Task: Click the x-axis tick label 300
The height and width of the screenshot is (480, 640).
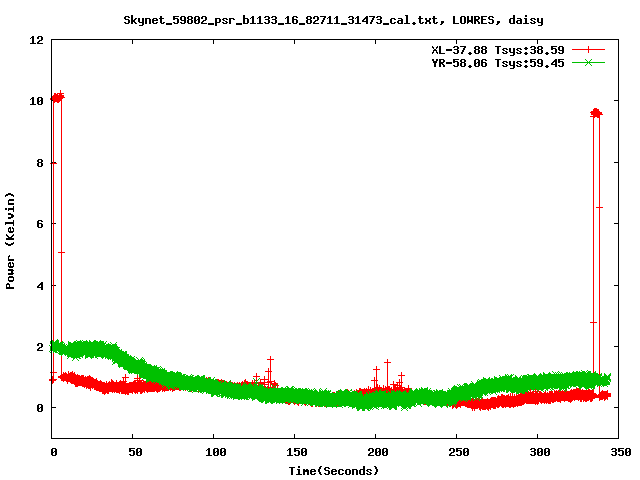Action: point(540,452)
